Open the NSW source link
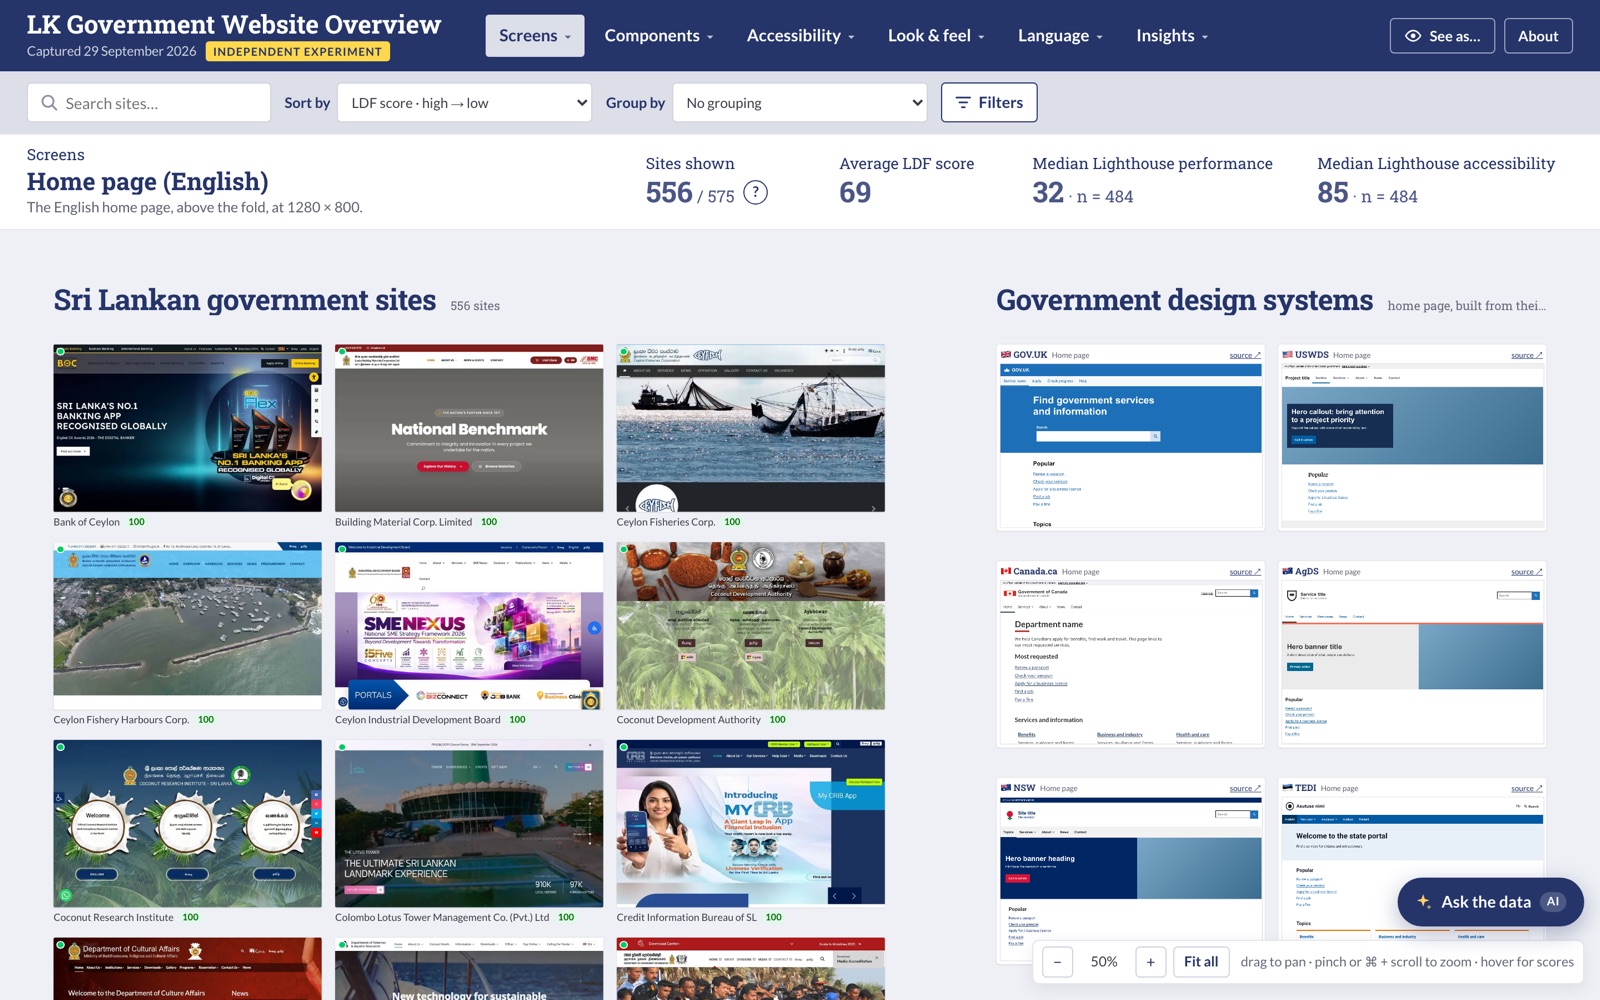 [1245, 789]
